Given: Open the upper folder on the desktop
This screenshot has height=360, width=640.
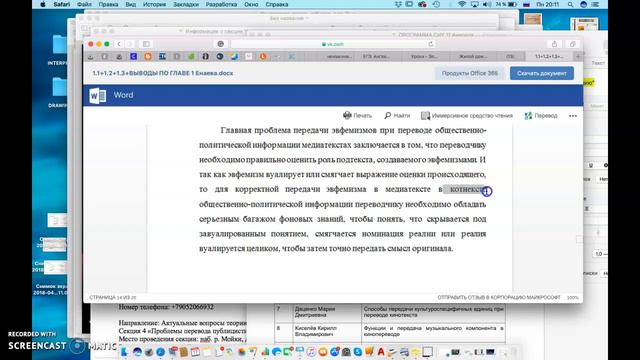Looking at the screenshot, I should (x=60, y=44).
